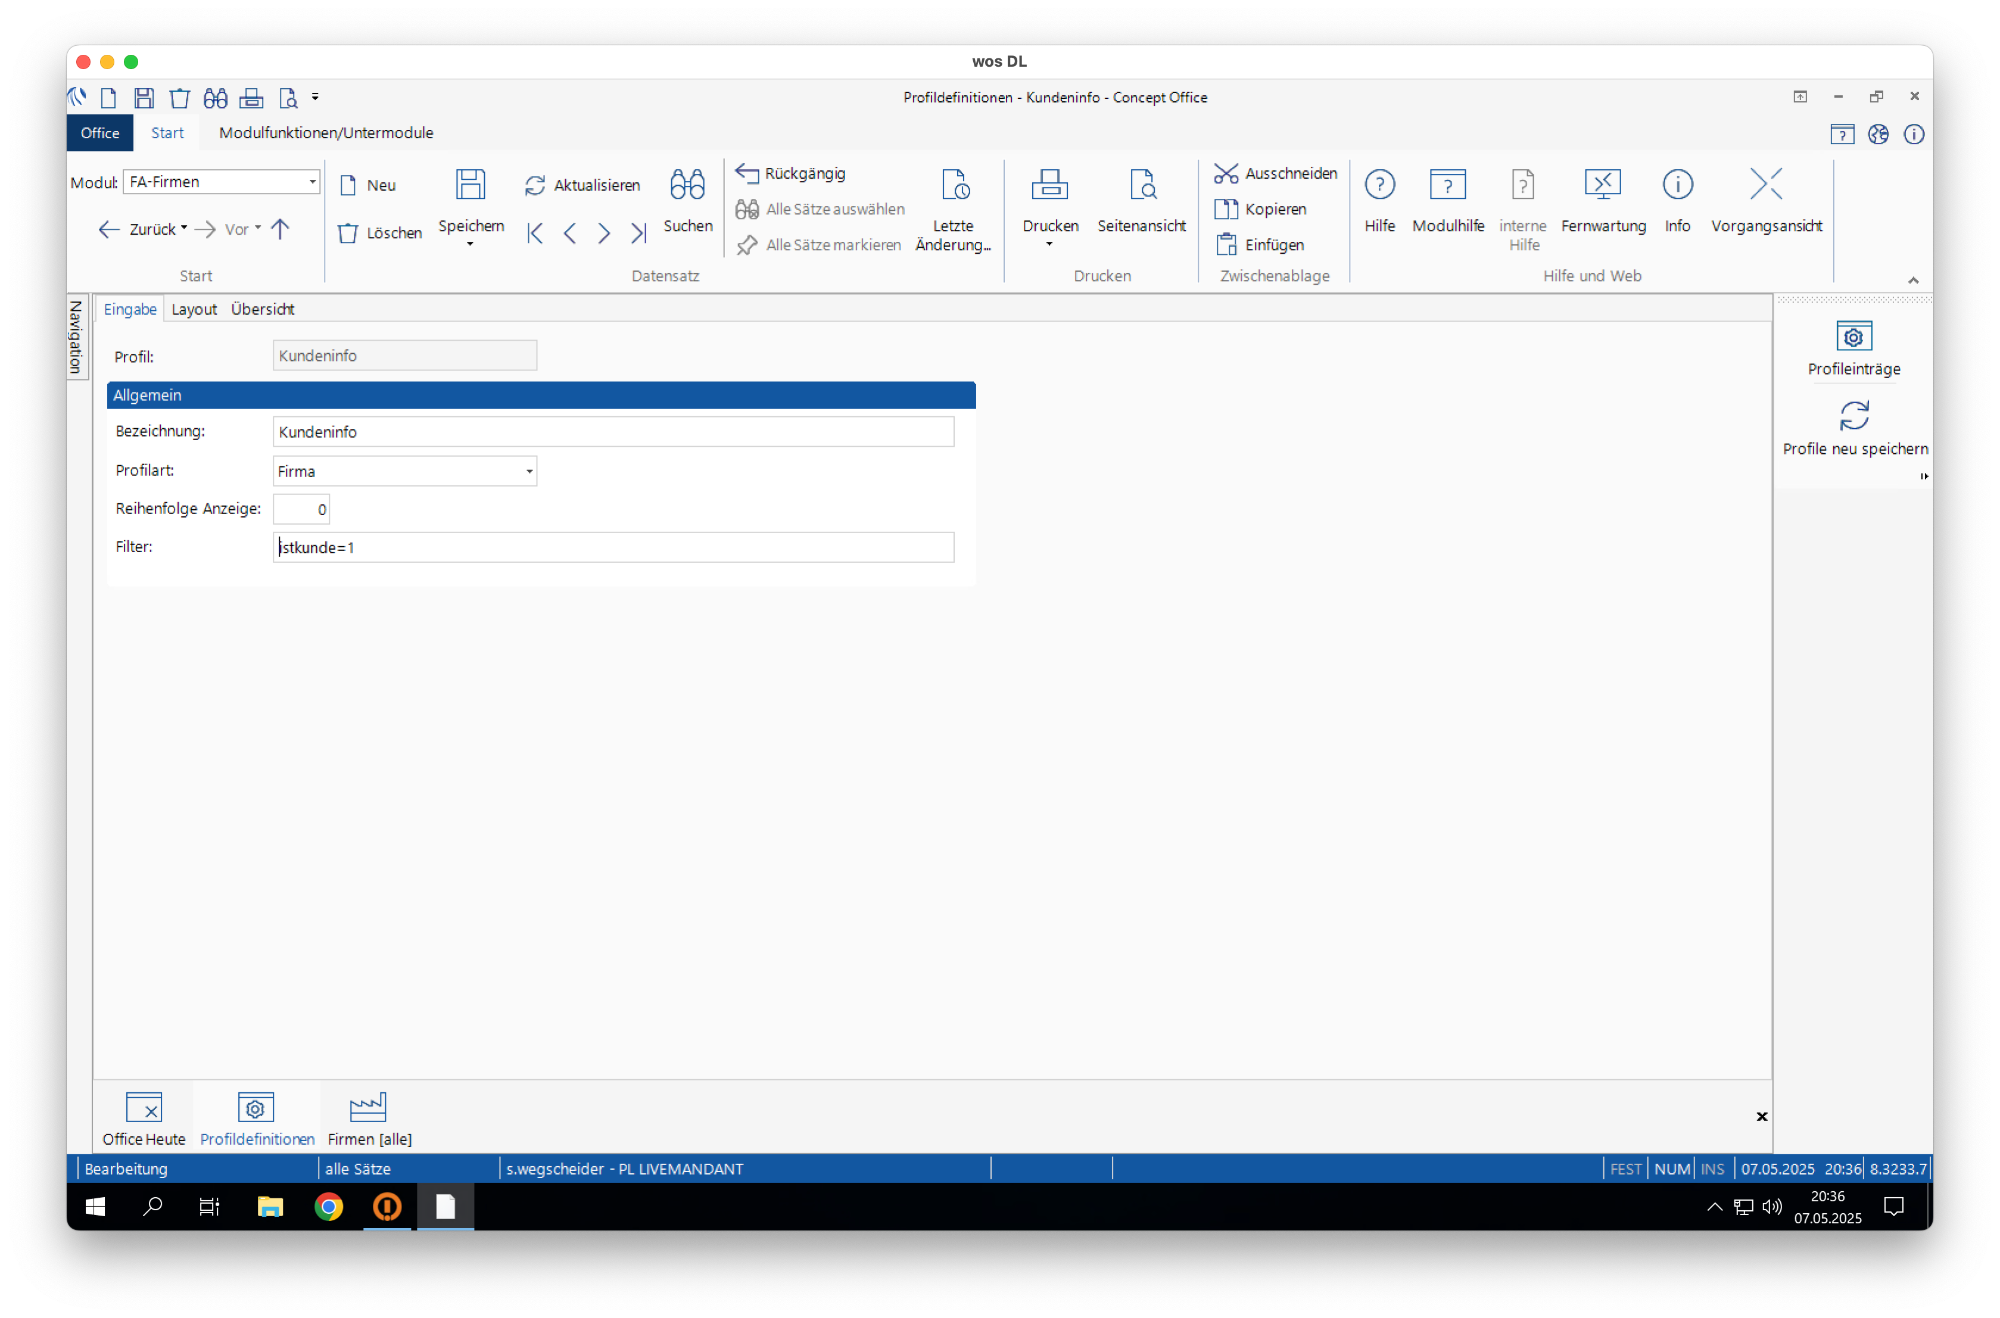Click the globe icon in top right
Viewport: 2000px width, 1318px height.
click(x=1878, y=134)
